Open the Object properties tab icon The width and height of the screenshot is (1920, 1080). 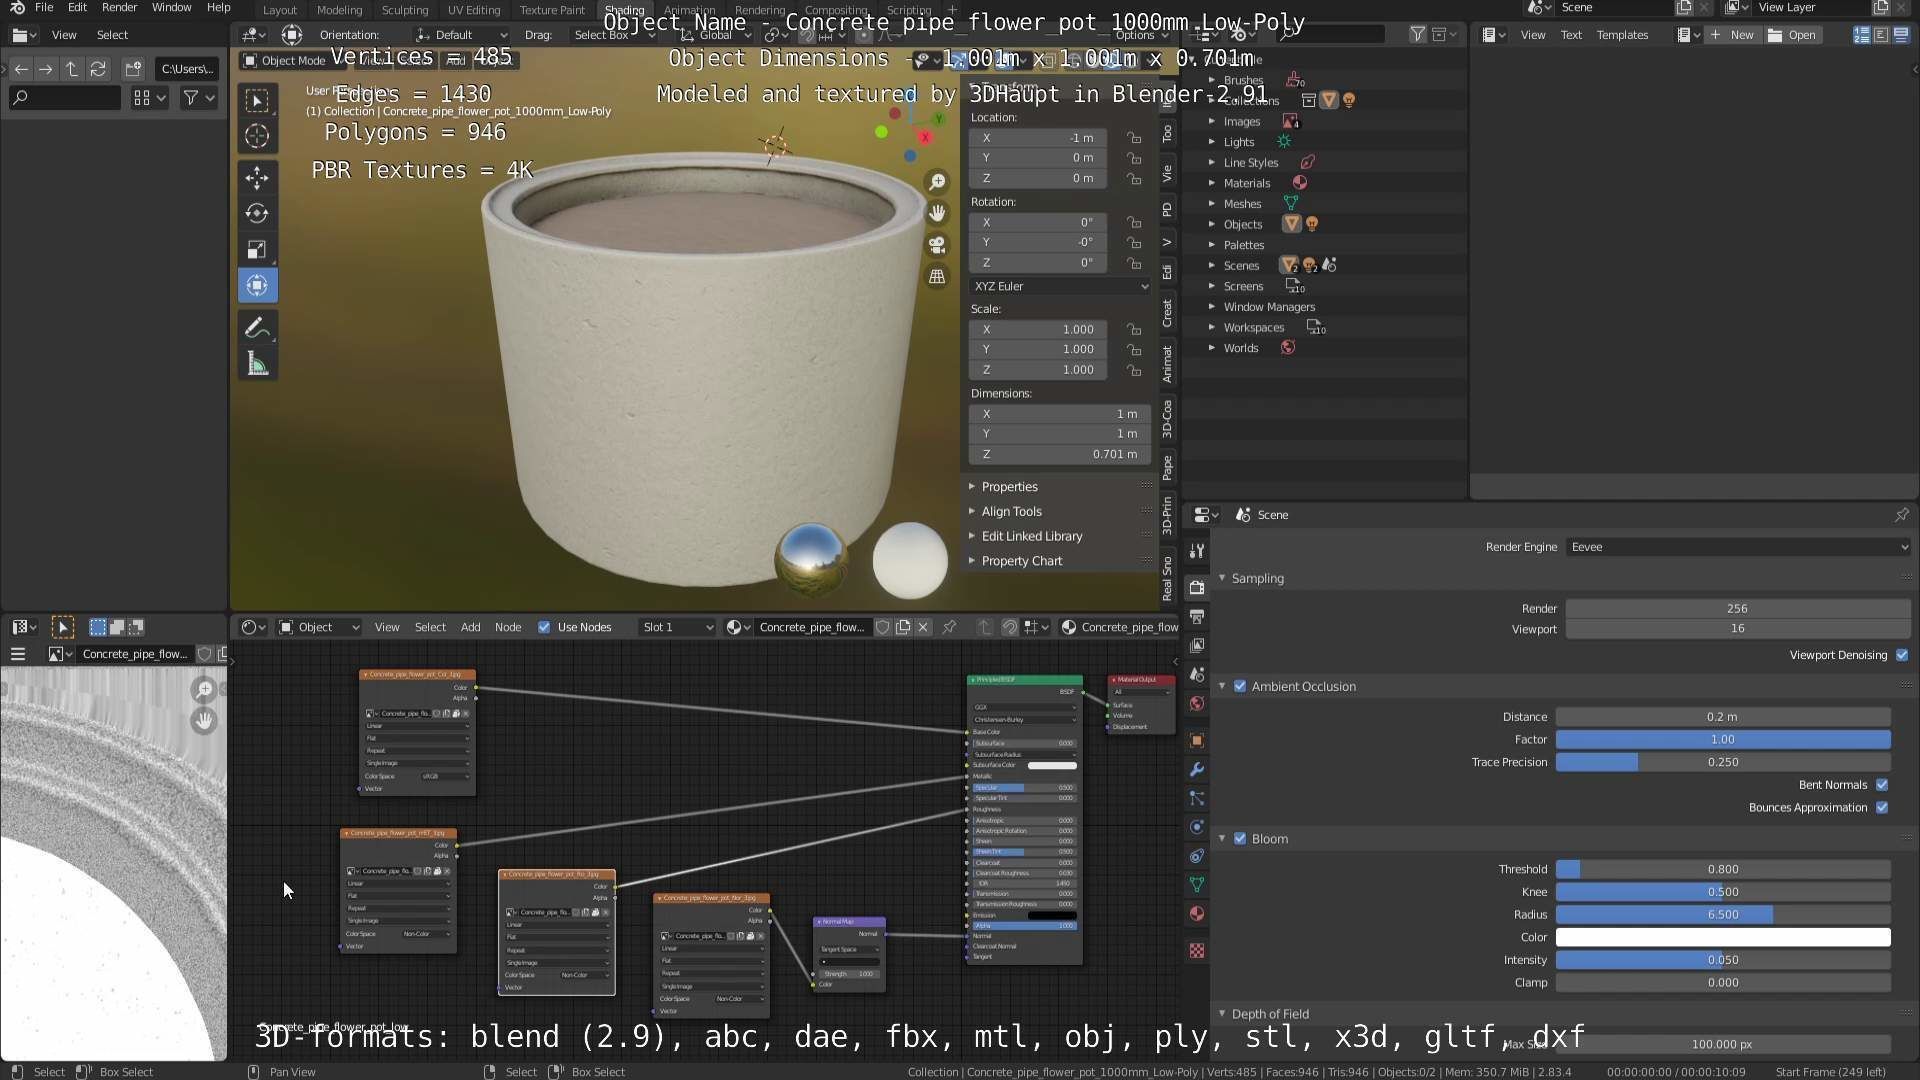(1196, 740)
